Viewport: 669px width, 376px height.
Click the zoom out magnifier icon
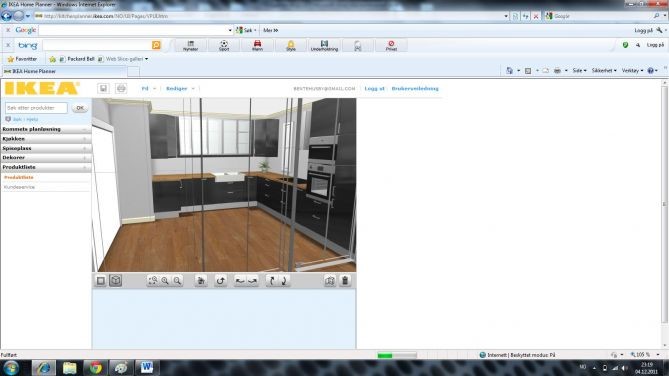(177, 281)
